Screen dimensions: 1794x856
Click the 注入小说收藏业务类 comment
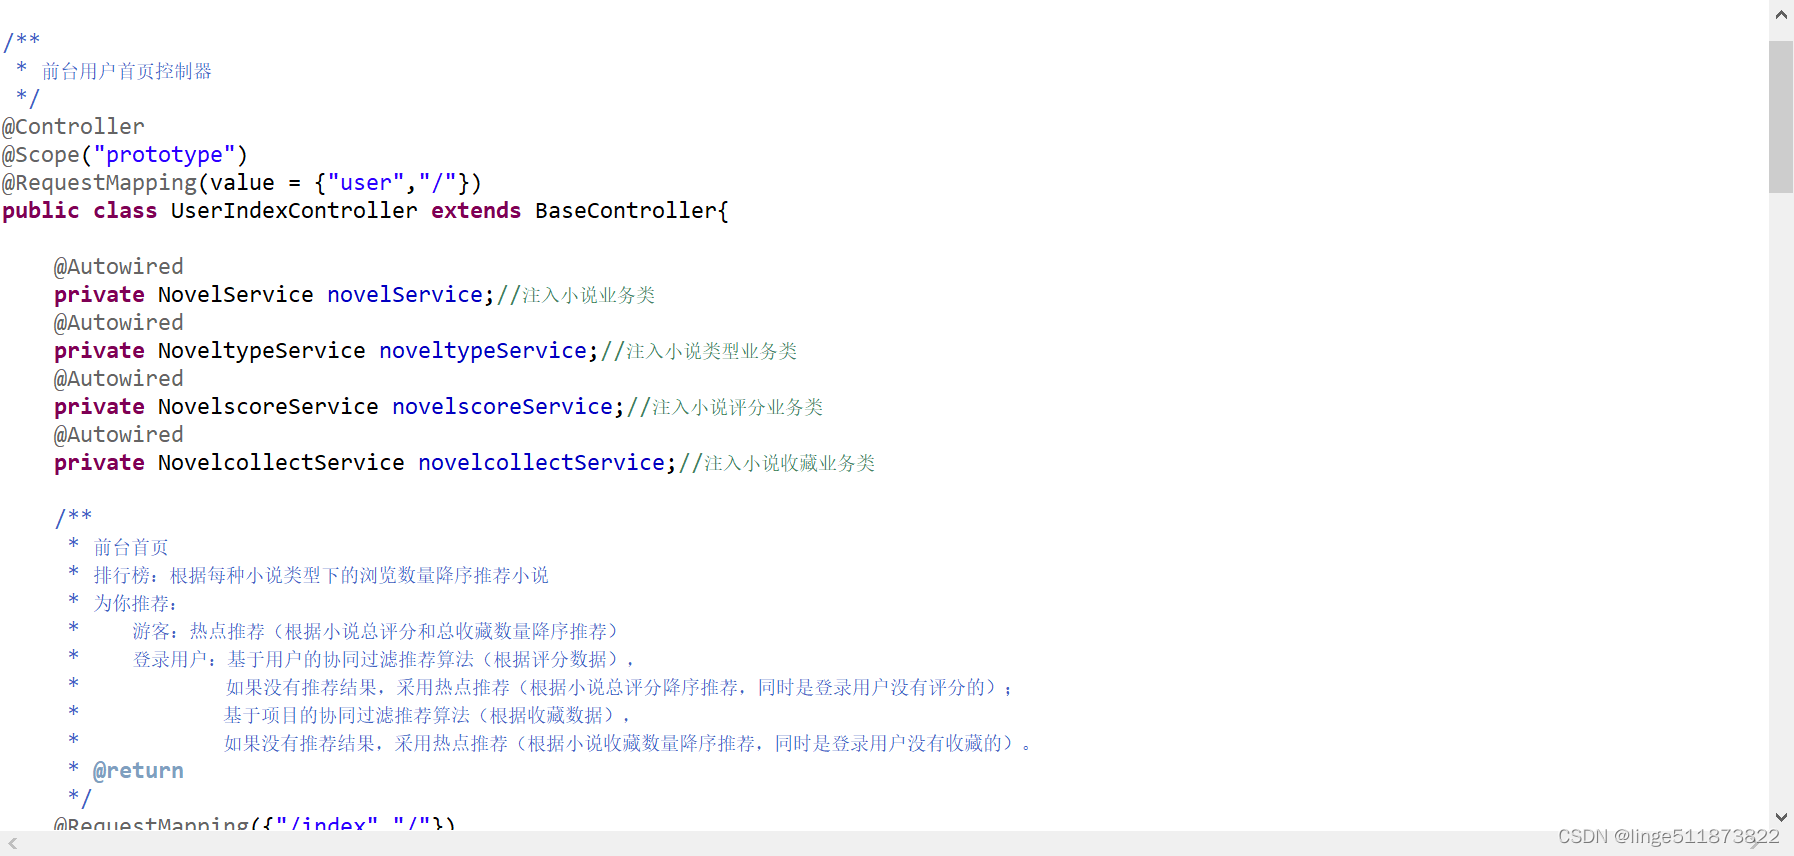[789, 463]
